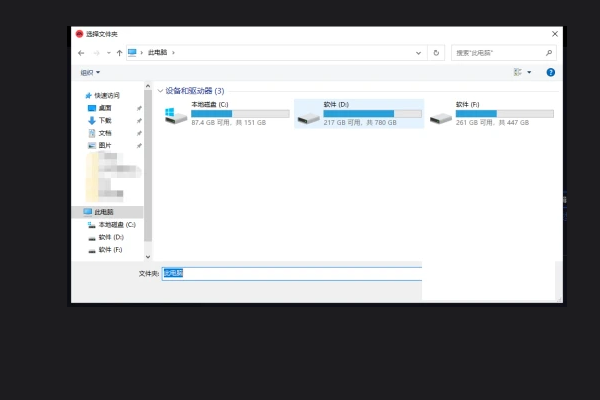Change the view layout icon
This screenshot has width=600, height=400.
click(x=518, y=72)
